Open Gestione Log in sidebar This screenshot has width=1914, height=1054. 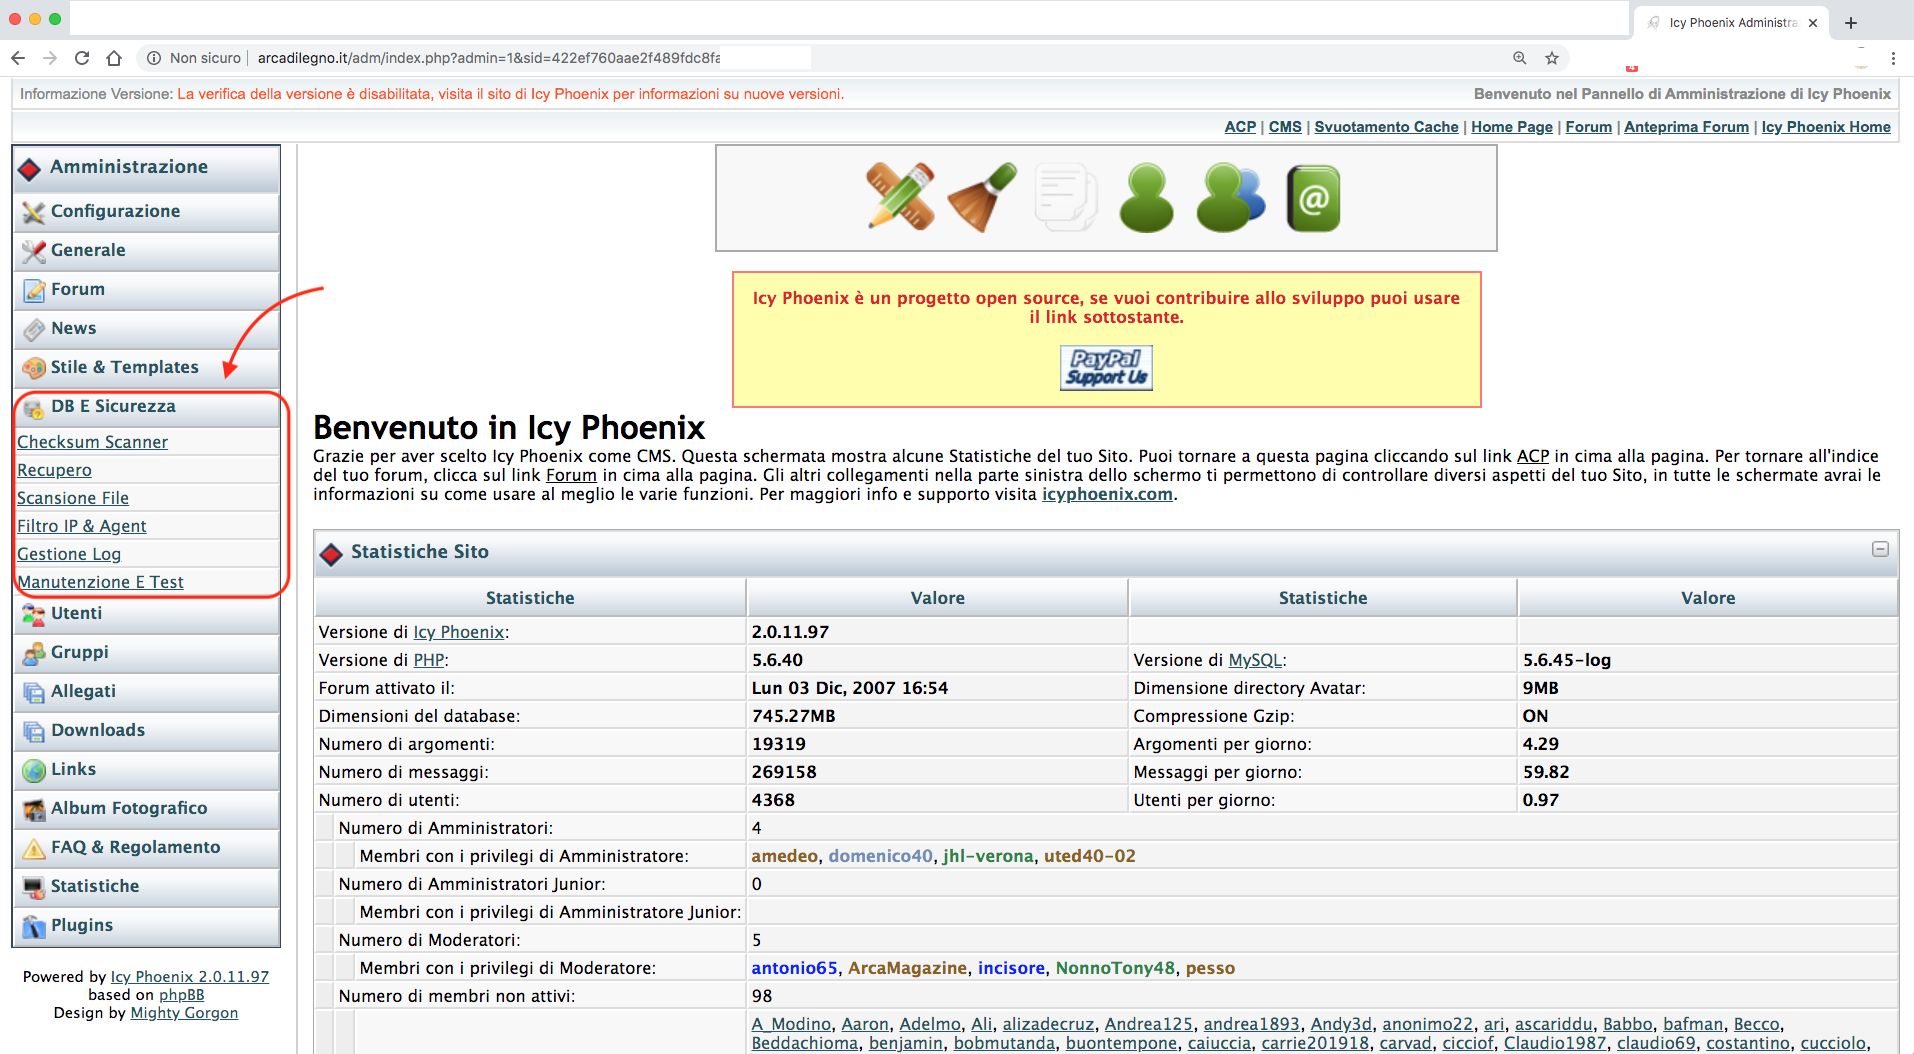tap(69, 554)
